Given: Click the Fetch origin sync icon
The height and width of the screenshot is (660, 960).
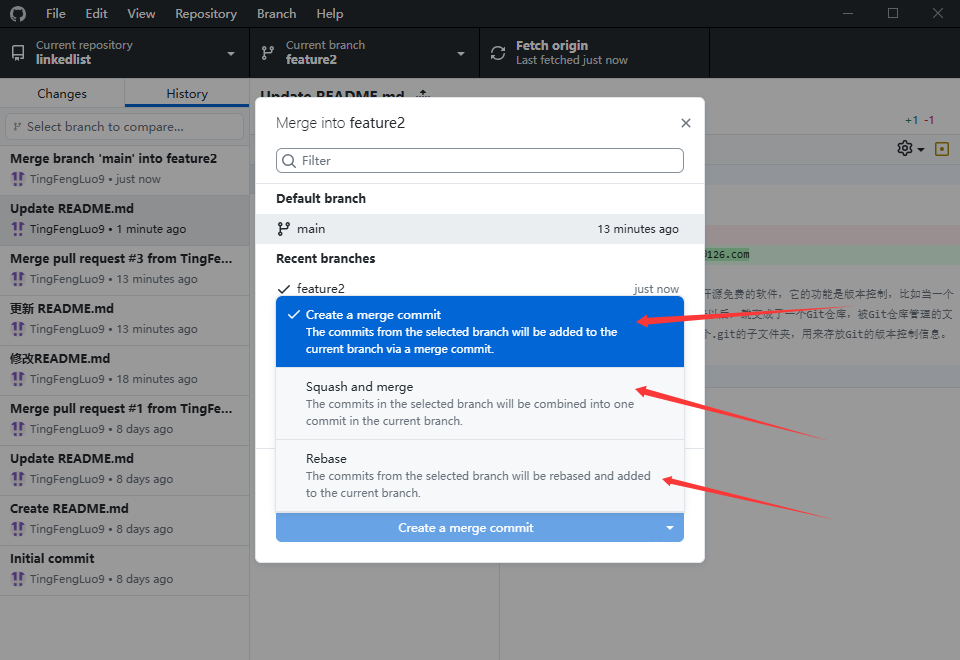Looking at the screenshot, I should [x=498, y=53].
